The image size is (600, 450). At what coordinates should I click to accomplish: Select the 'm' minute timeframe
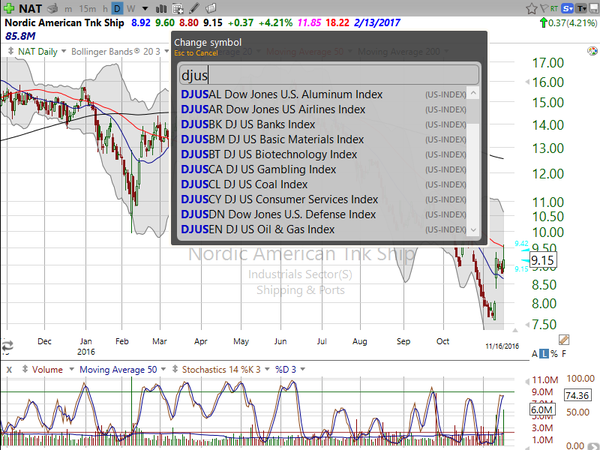coord(68,8)
